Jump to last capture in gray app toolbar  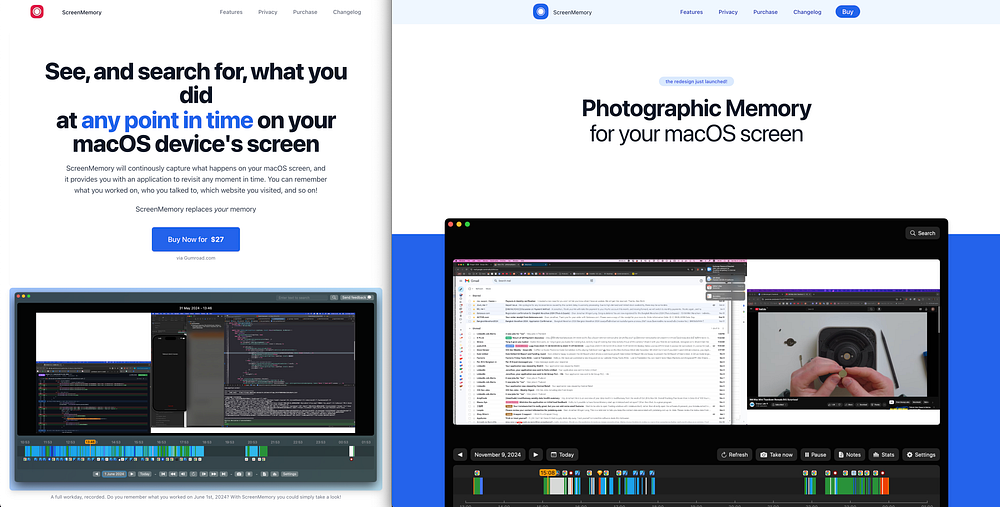click(x=224, y=474)
